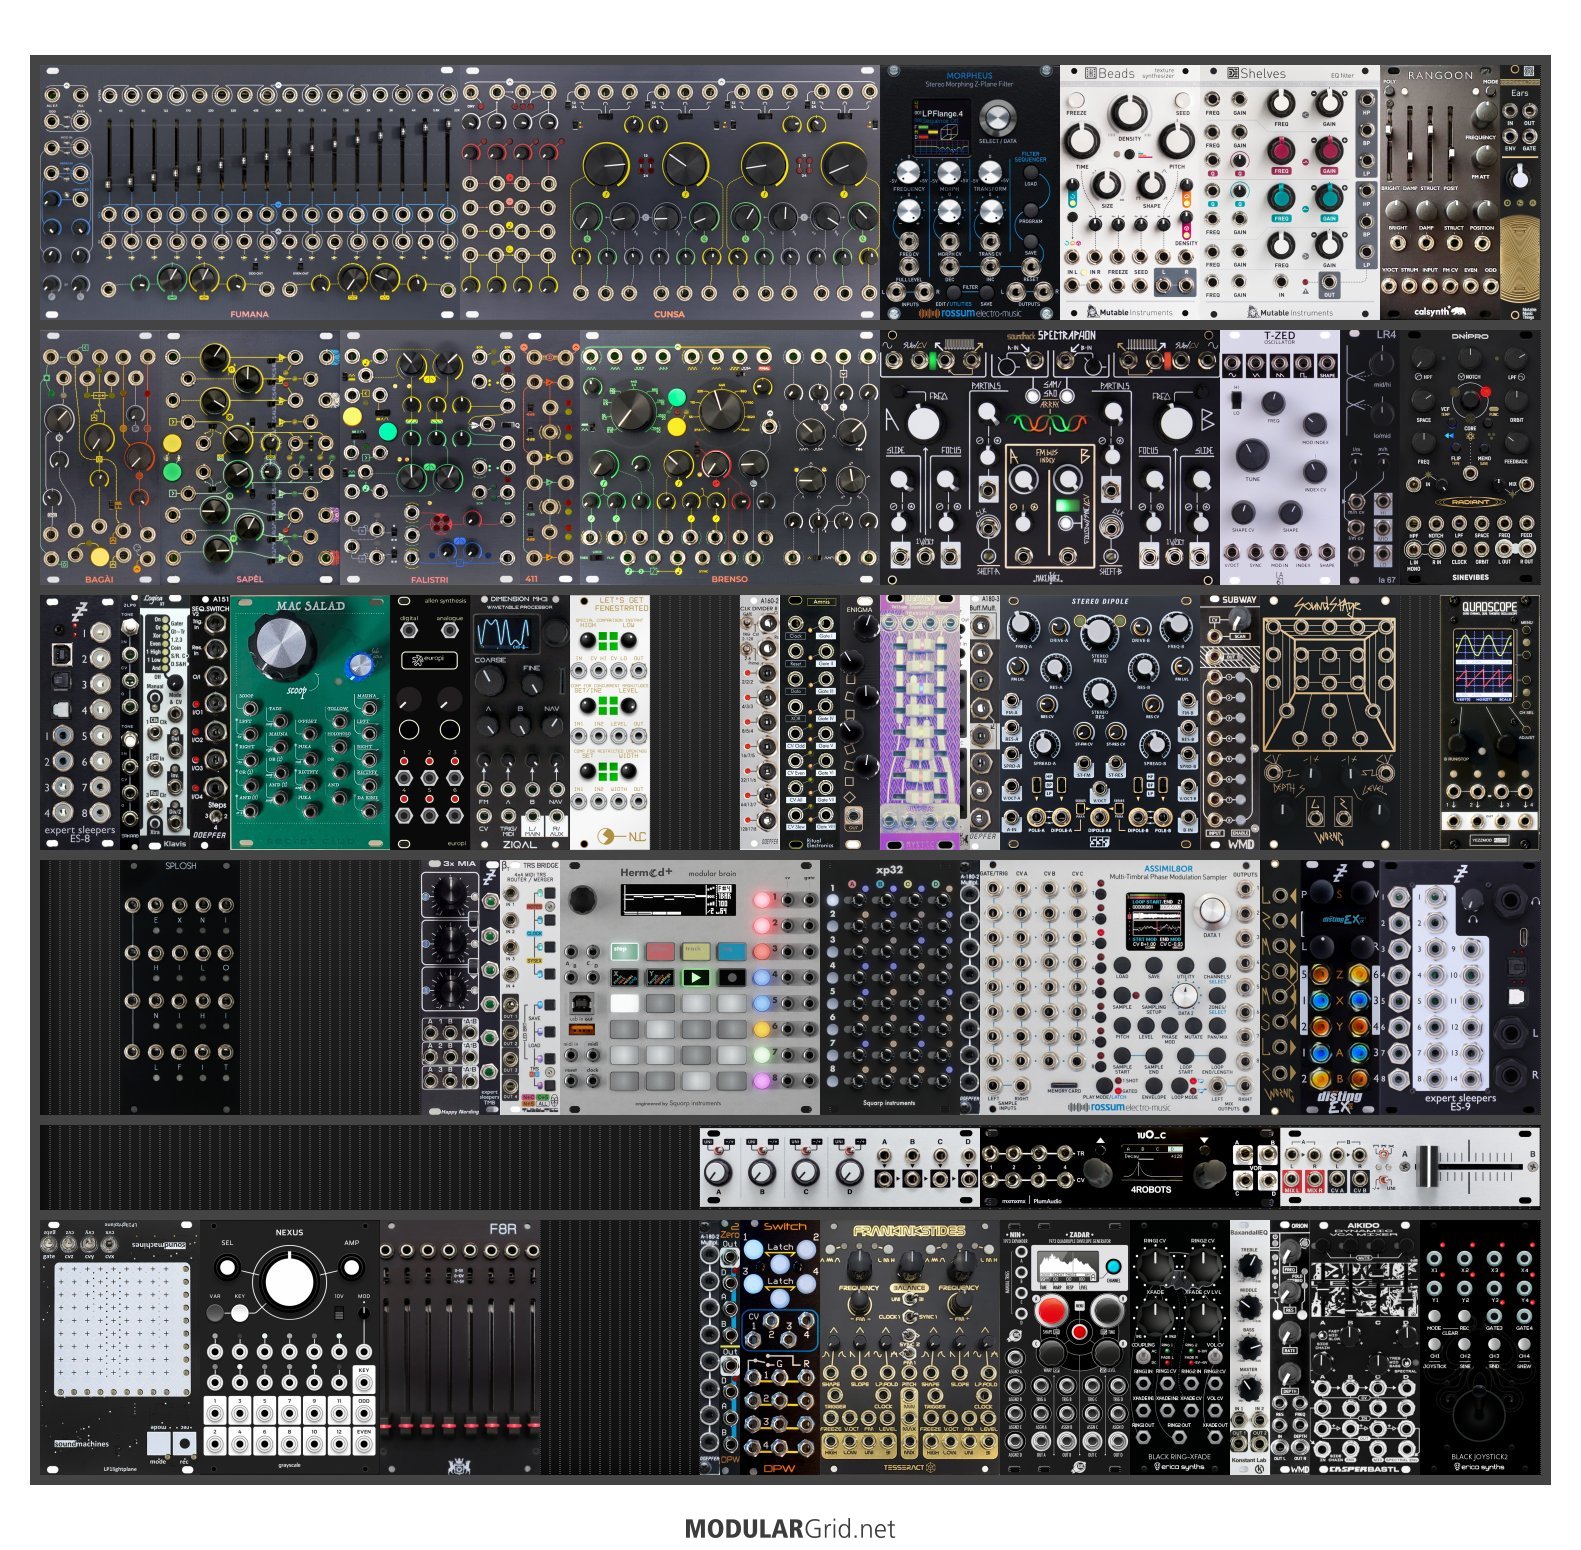Screen dimensions: 1581x1550
Task: Select the SAPÈL module
Action: (250, 458)
